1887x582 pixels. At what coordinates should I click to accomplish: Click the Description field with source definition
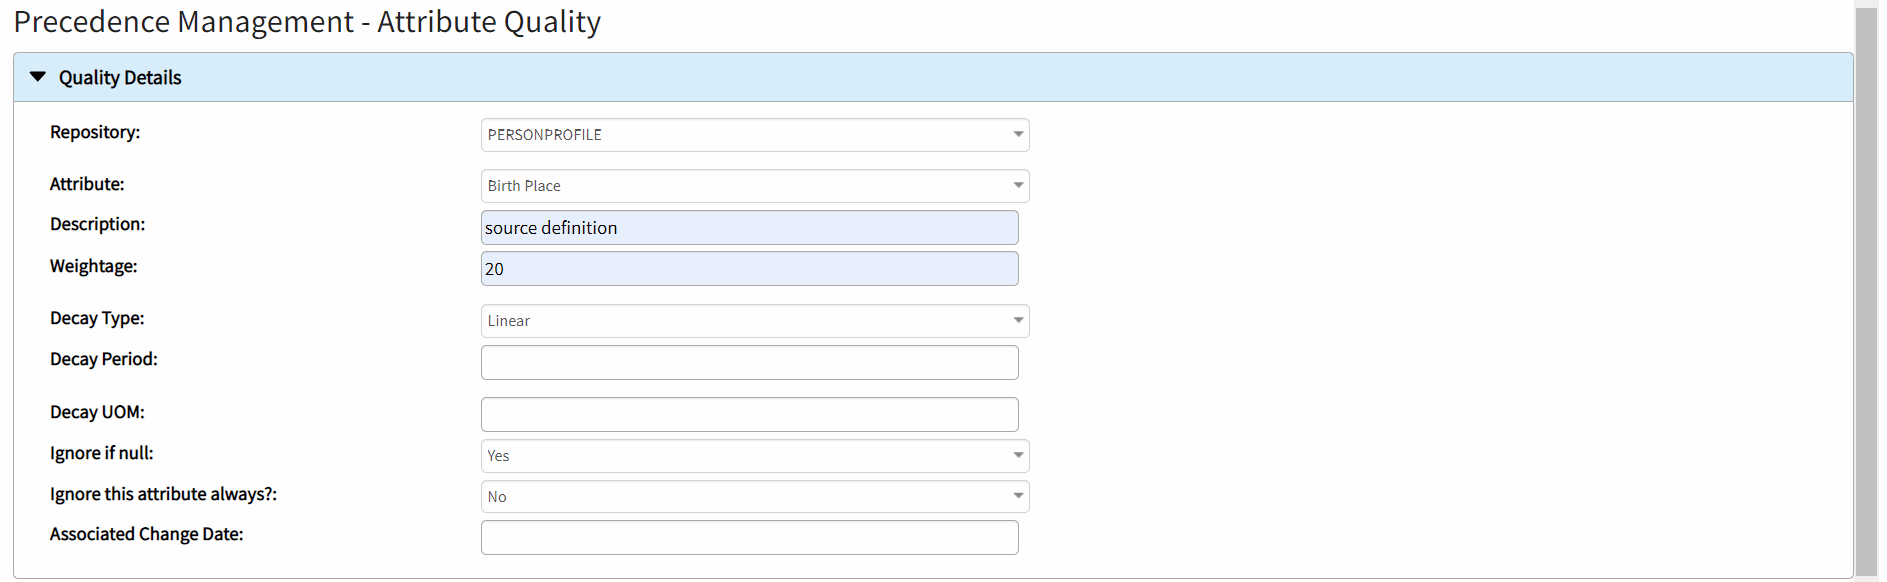click(x=749, y=228)
